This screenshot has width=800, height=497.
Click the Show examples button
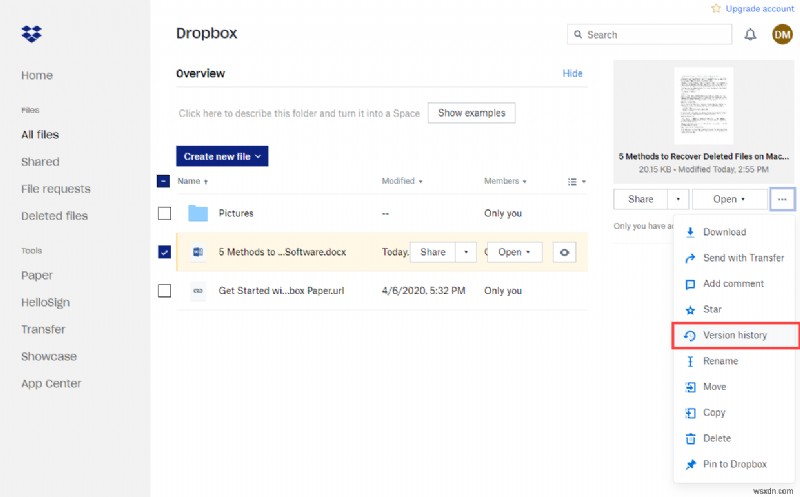[471, 113]
